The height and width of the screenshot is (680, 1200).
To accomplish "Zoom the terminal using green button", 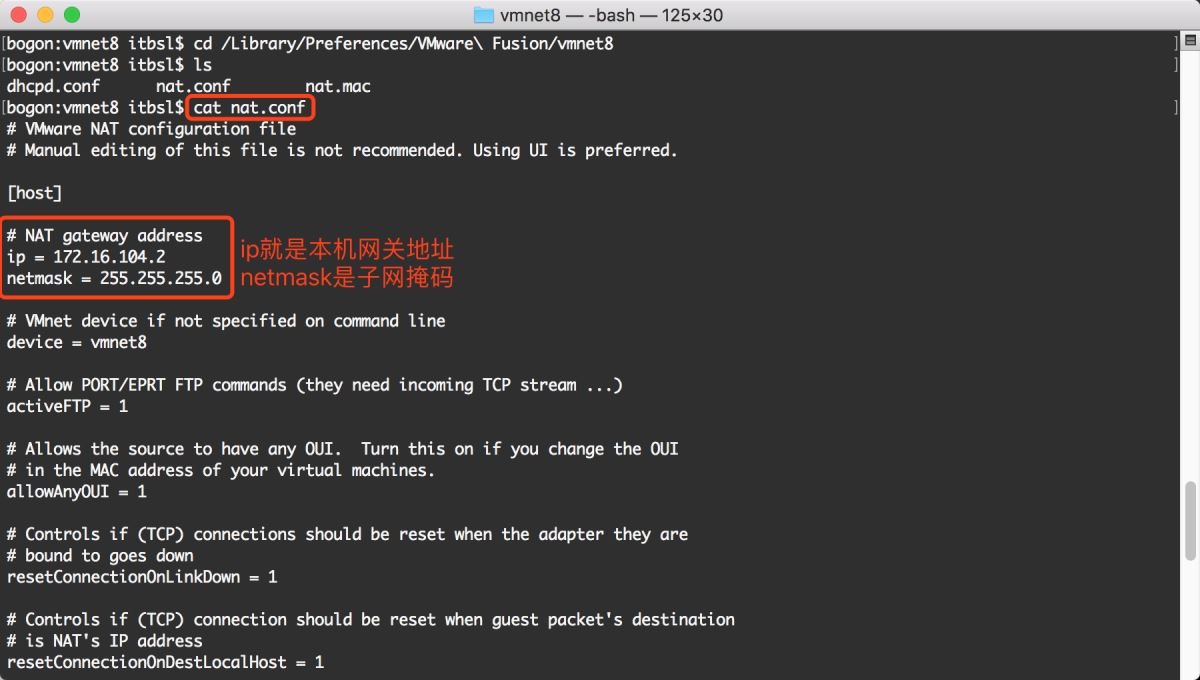I will [71, 15].
